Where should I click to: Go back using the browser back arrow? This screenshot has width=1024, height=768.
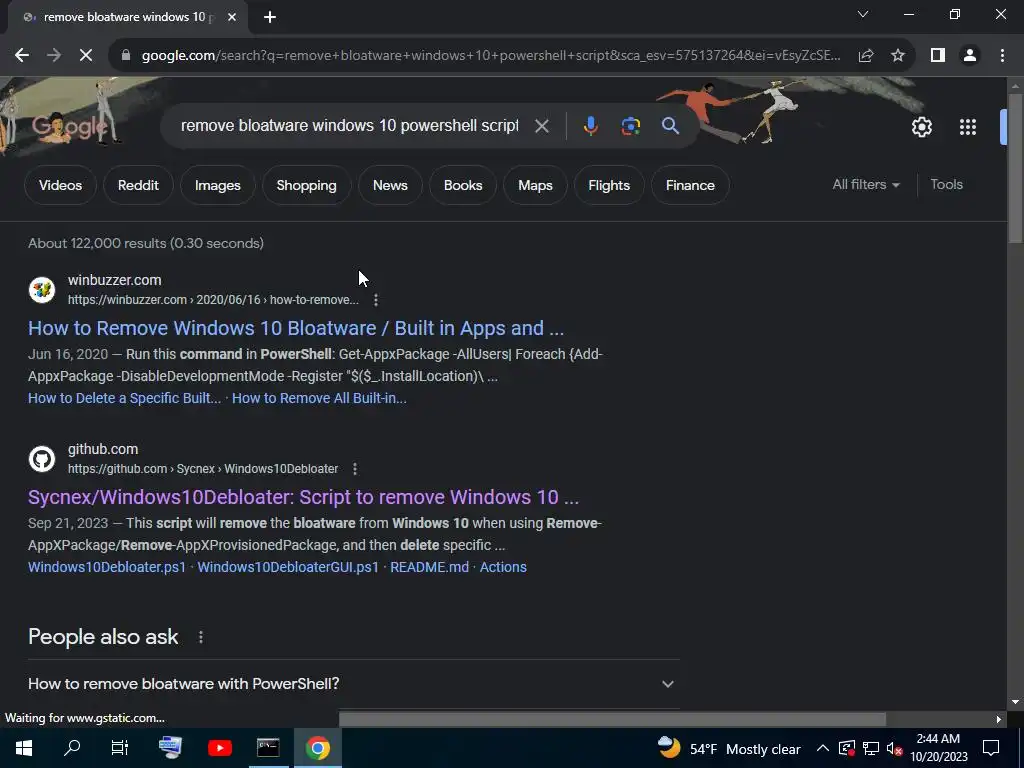click(22, 56)
